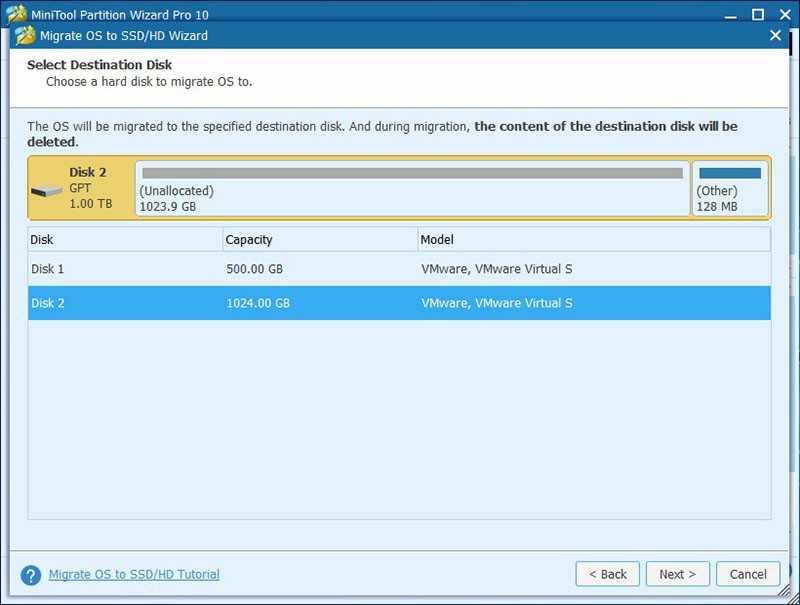This screenshot has width=800, height=605.
Task: Click the 500.00 GB capacity cell
Action: (x=255, y=269)
